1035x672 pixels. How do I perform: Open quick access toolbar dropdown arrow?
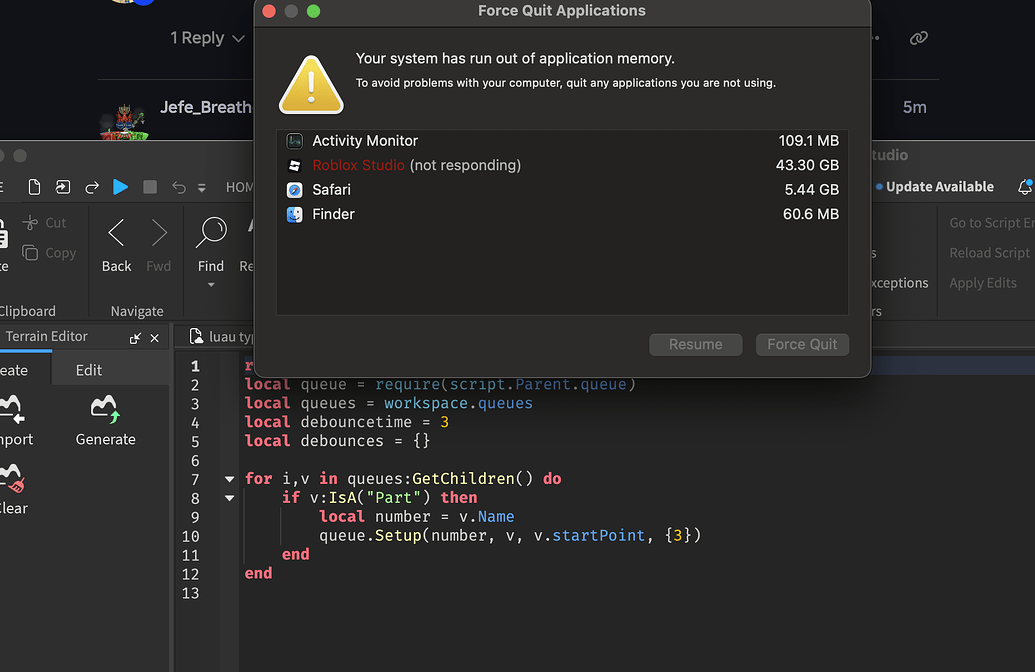(x=202, y=188)
